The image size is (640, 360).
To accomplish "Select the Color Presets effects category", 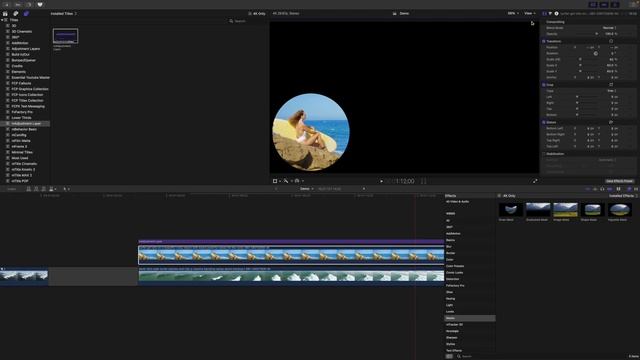I will click(x=455, y=266).
